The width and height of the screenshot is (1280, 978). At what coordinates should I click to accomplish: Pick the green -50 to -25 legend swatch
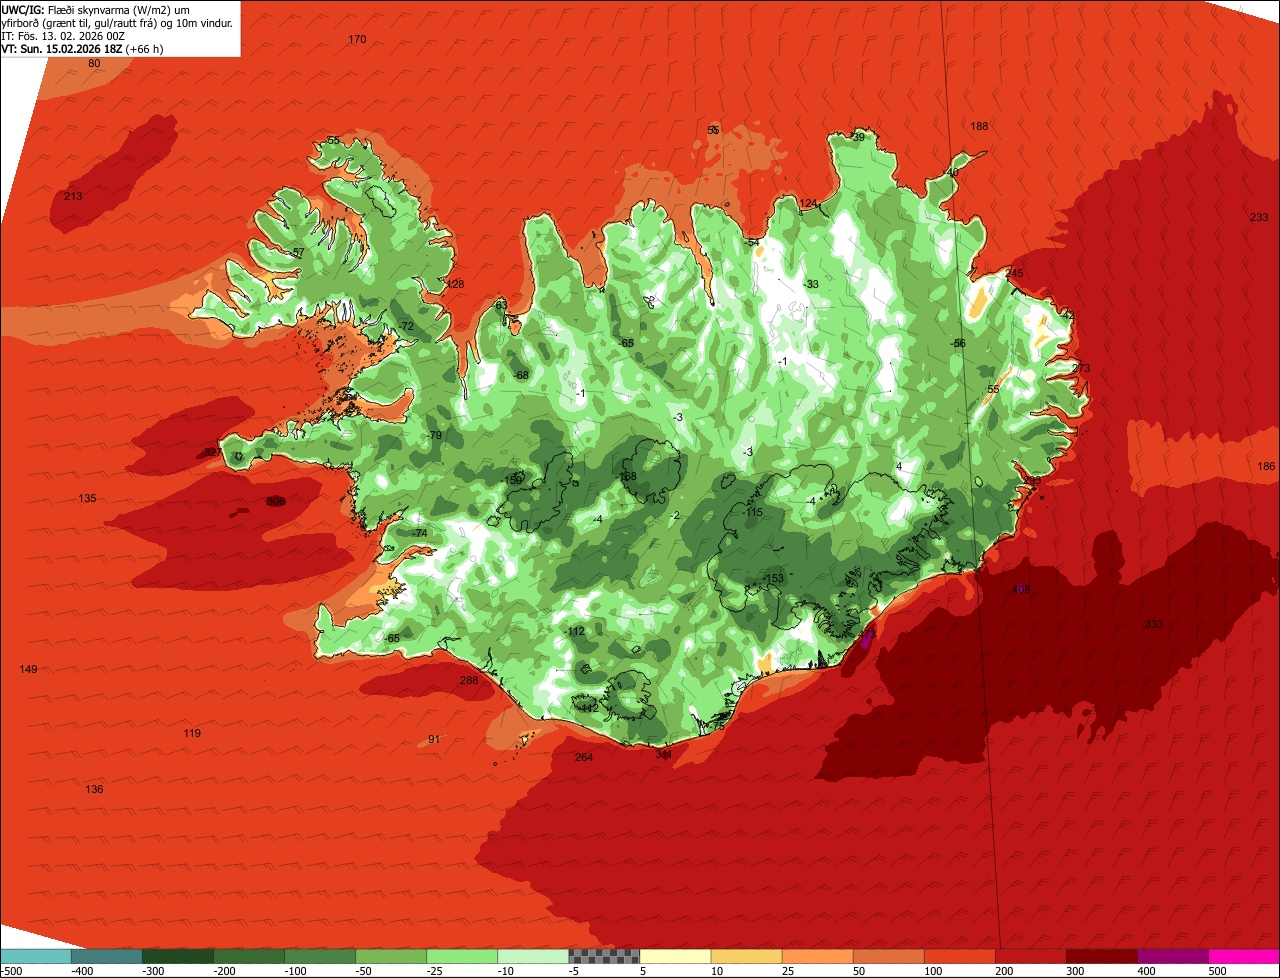pos(391,955)
